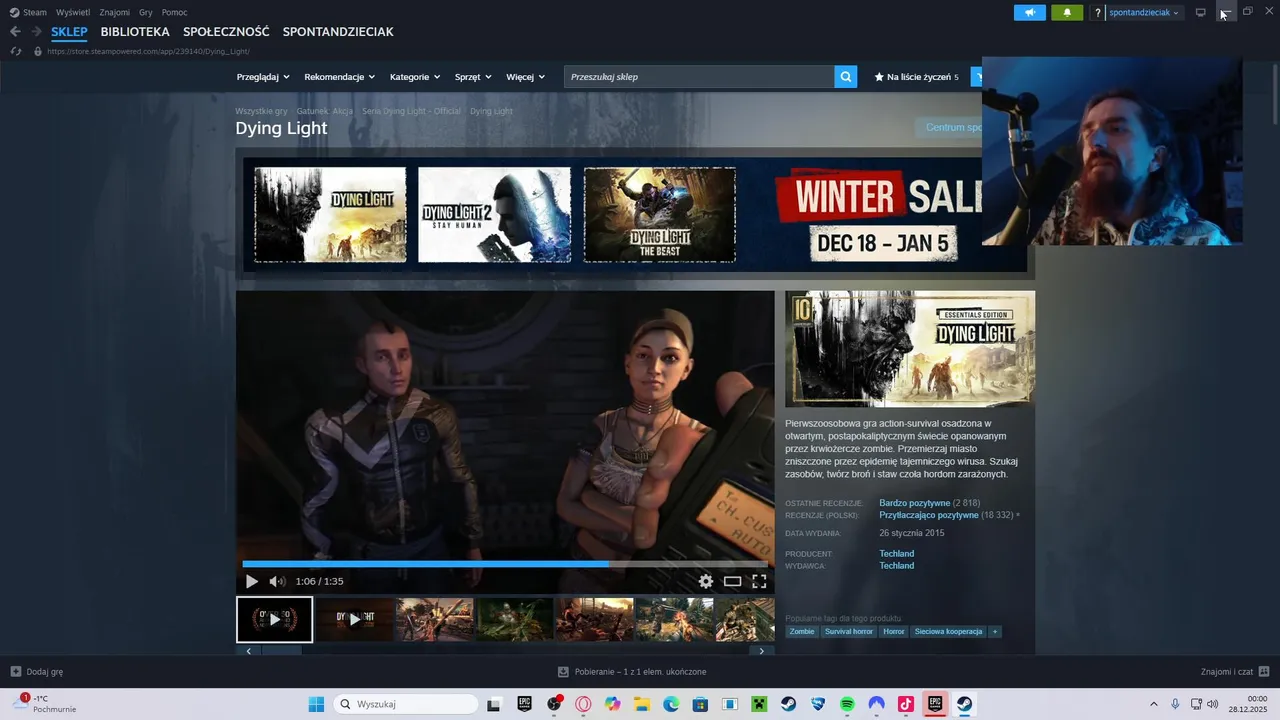Image resolution: width=1280 pixels, height=720 pixels.
Task: Select the Survival horror tag
Action: pyautogui.click(x=849, y=632)
